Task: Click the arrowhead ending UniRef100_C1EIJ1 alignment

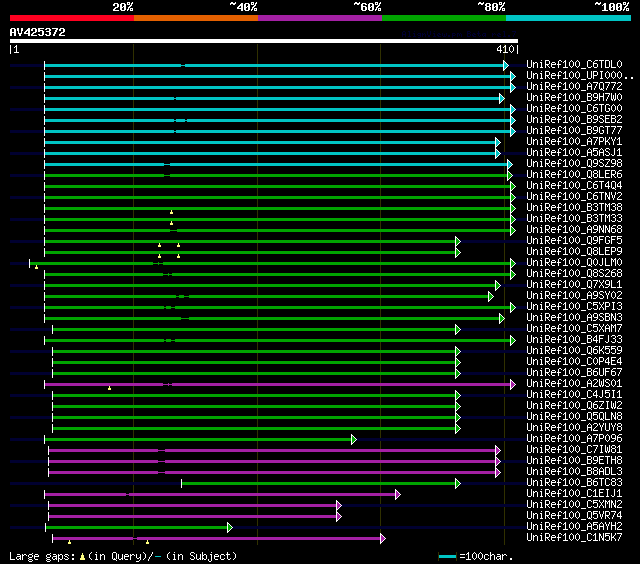Action: pyautogui.click(x=398, y=495)
